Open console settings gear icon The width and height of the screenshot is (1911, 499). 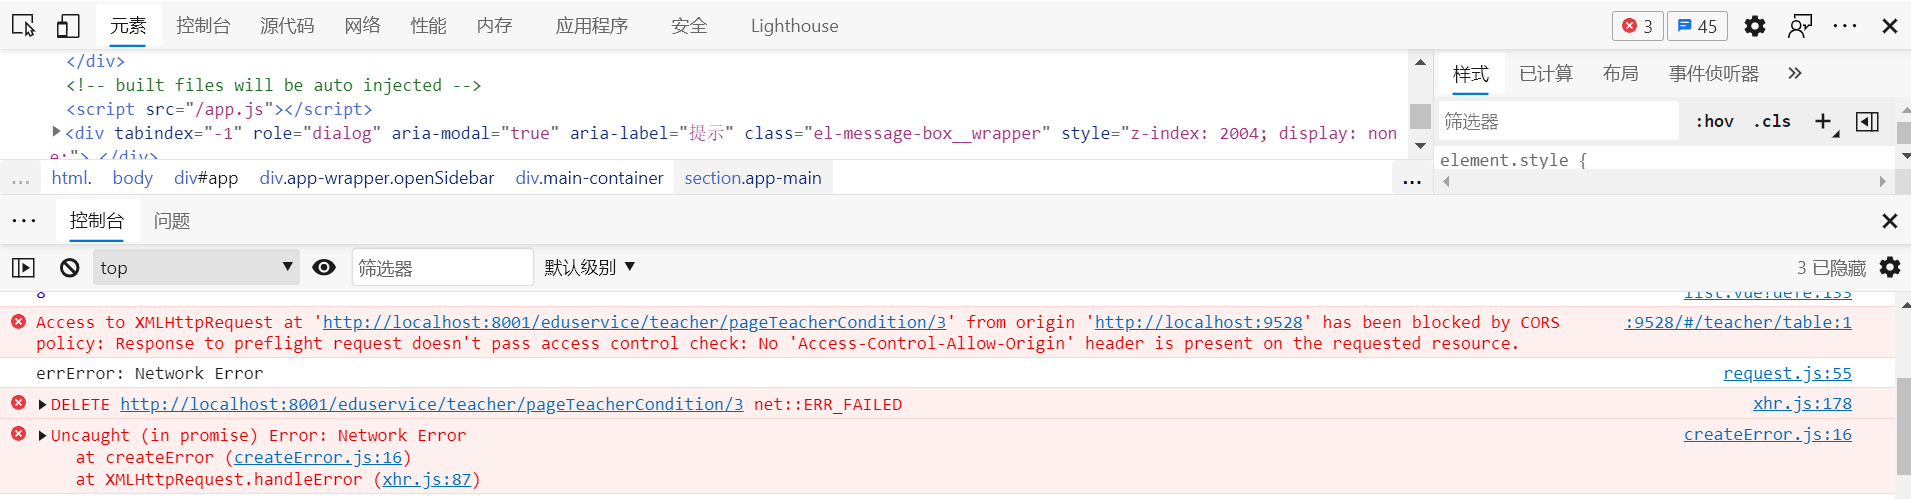point(1889,268)
